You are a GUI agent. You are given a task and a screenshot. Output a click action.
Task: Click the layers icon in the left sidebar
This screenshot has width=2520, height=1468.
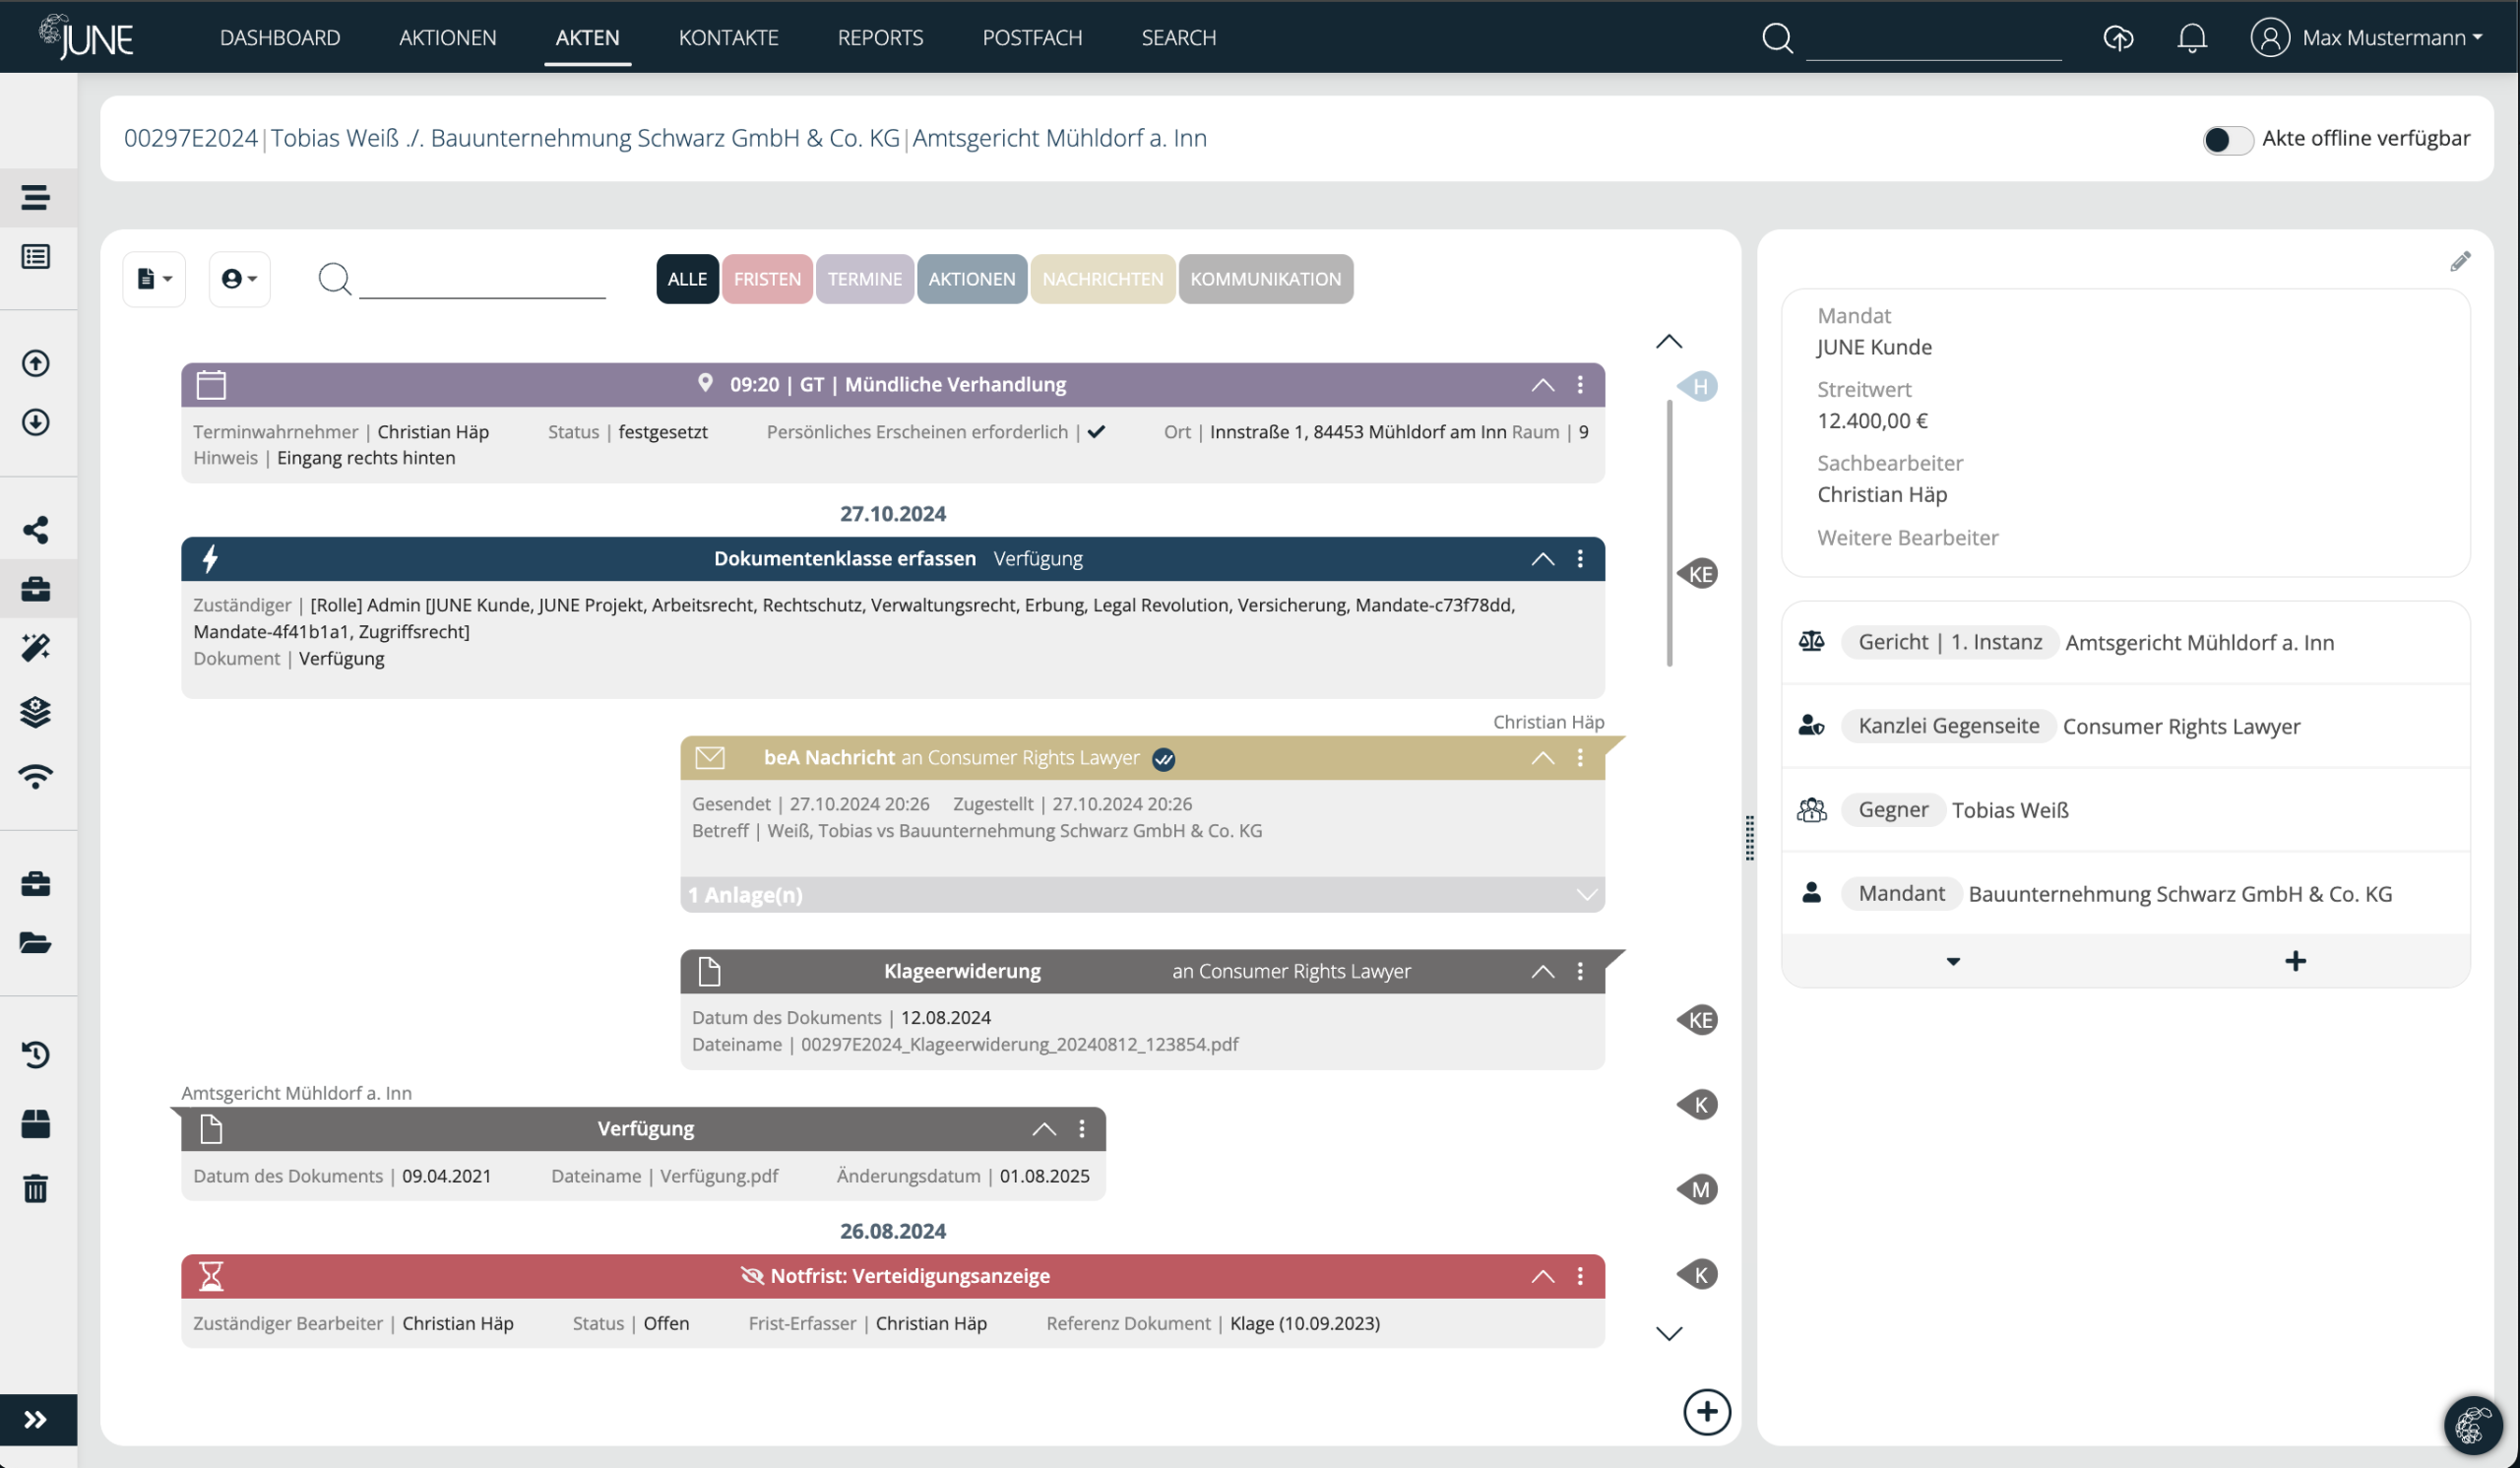pos(36,712)
